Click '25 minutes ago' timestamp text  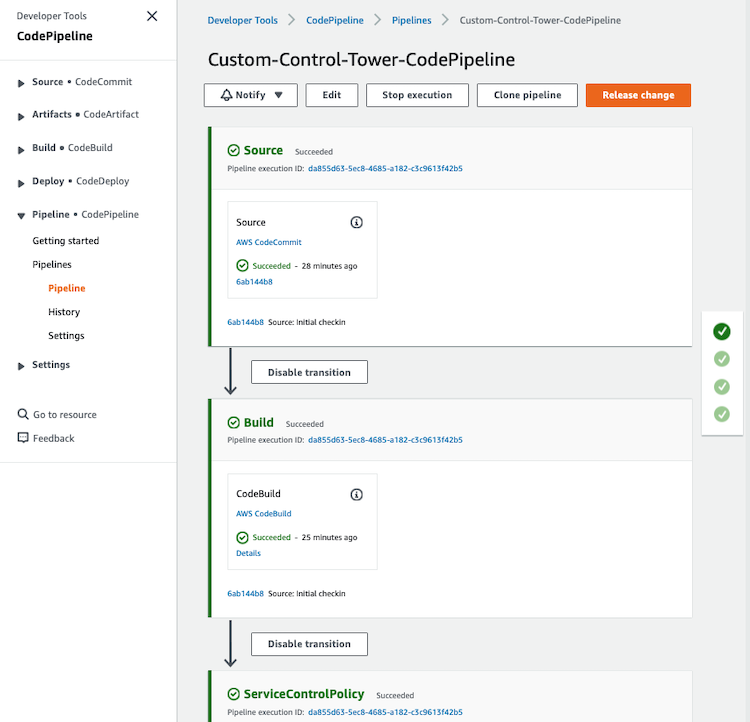pyautogui.click(x=329, y=537)
